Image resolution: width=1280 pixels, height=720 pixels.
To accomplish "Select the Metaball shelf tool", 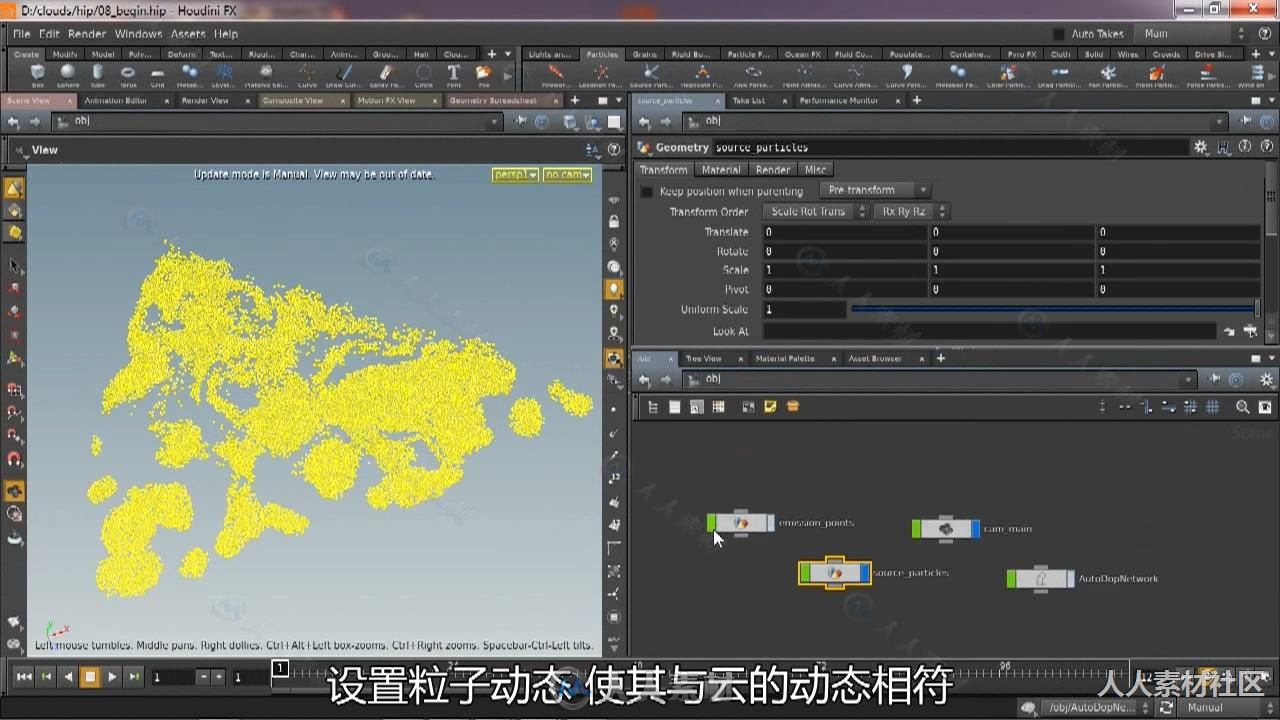I will coord(189,75).
